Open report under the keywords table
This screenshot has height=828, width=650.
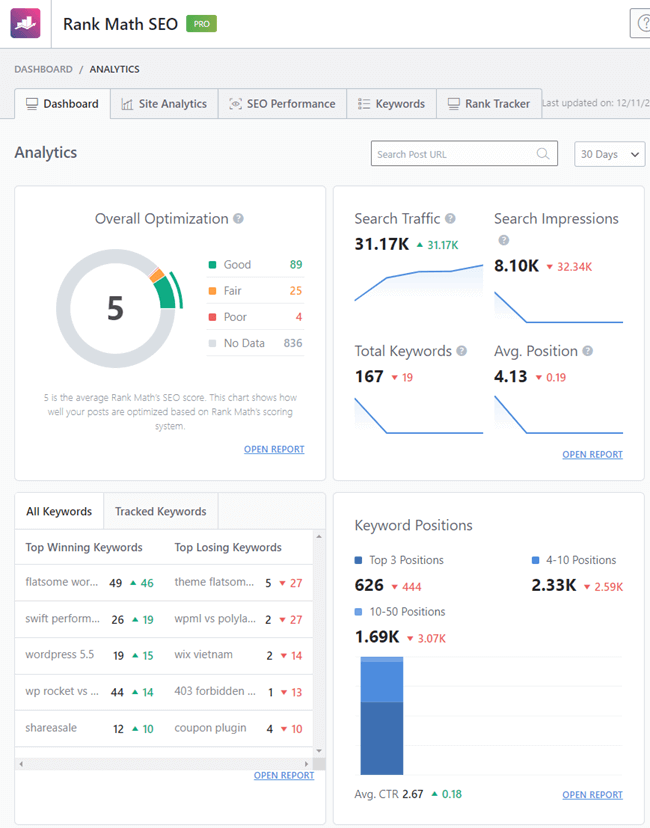[x=284, y=775]
